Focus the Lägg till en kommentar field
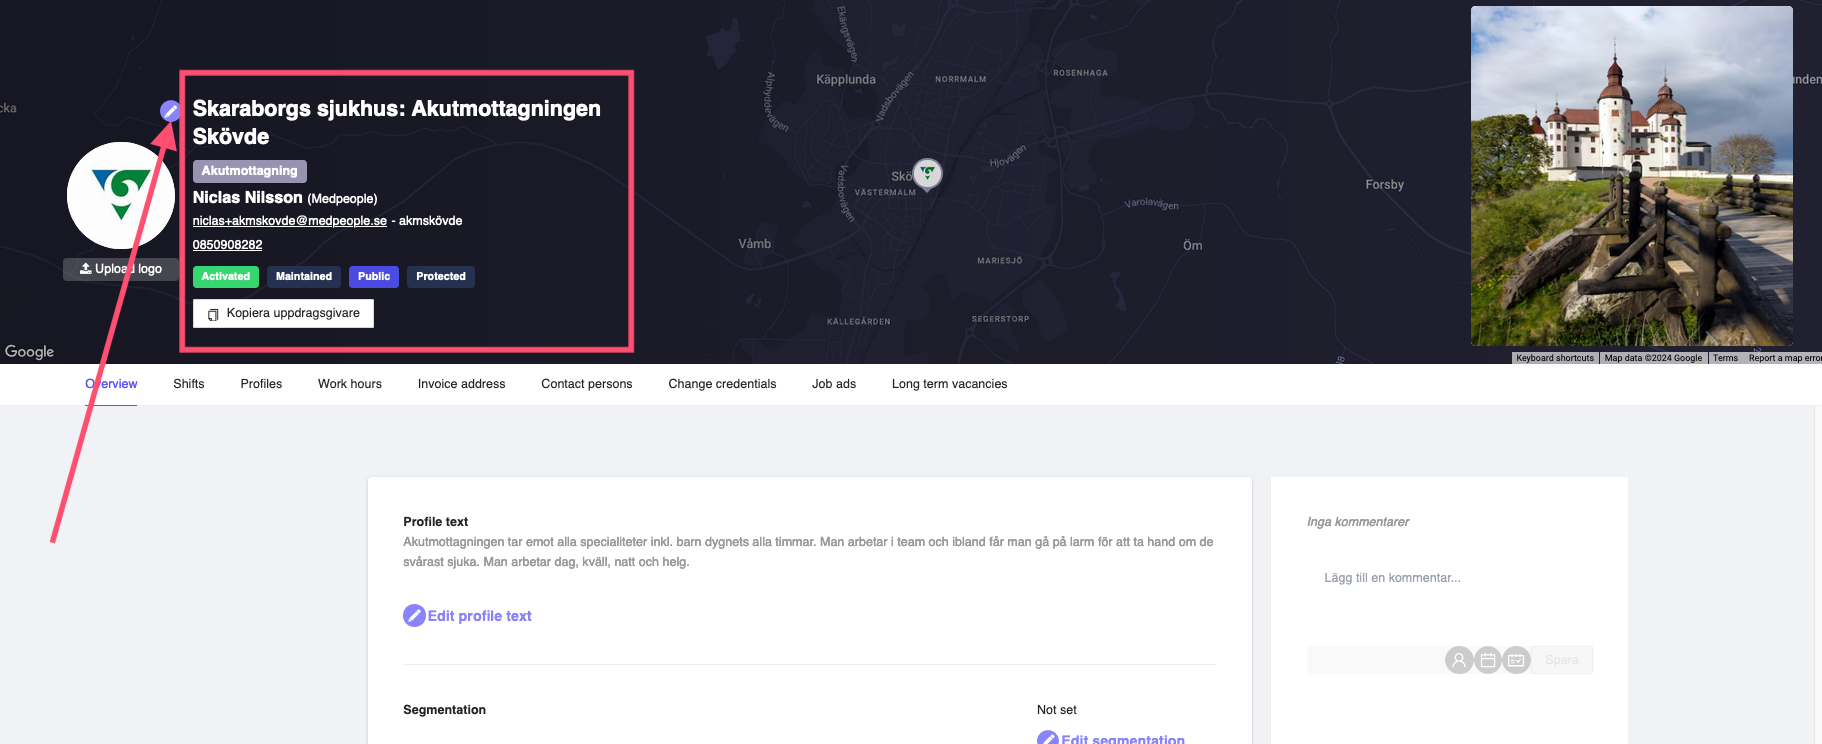Viewport: 1822px width, 744px height. pyautogui.click(x=1450, y=578)
